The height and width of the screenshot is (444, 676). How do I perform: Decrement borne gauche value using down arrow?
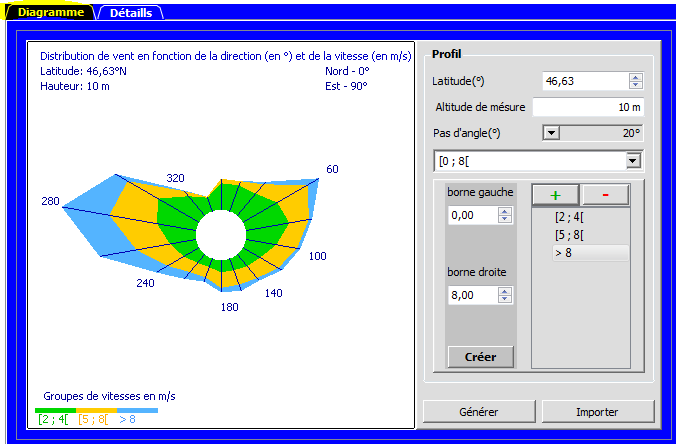[x=505, y=219]
